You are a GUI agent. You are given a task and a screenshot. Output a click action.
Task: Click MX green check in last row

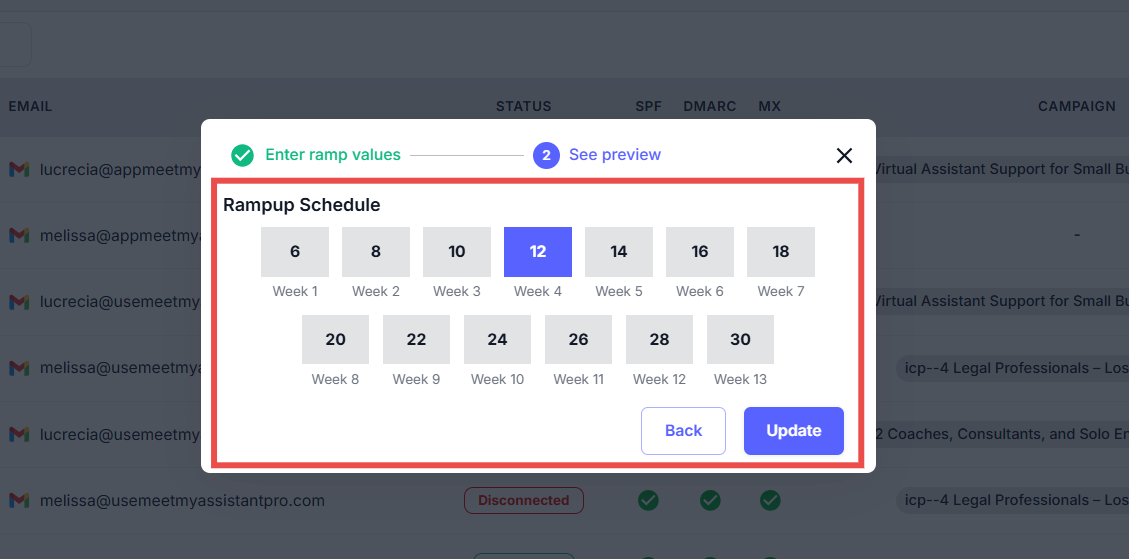click(770, 499)
